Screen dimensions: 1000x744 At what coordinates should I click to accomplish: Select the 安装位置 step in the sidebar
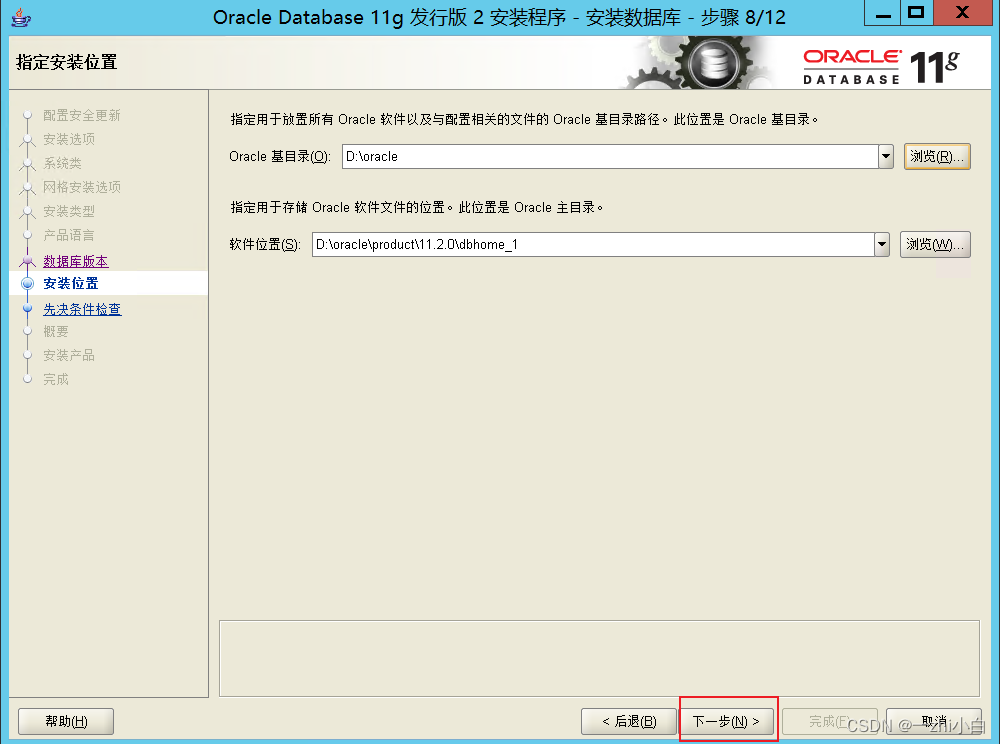[x=70, y=283]
